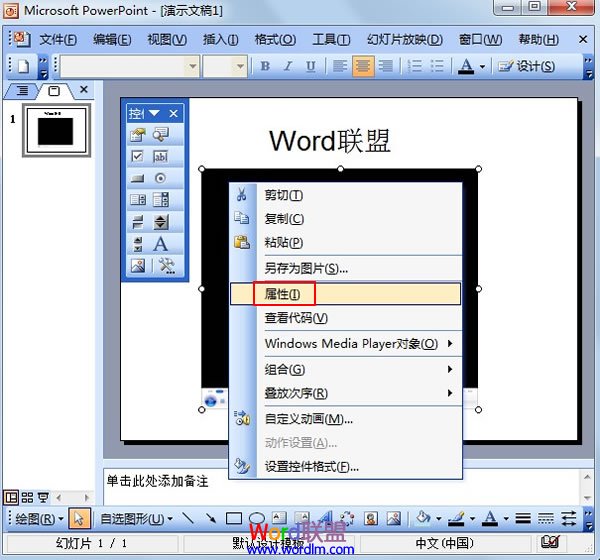Open line color dropdown arrow in drawing toolbar
The height and width of the screenshot is (560, 600).
click(x=472, y=519)
